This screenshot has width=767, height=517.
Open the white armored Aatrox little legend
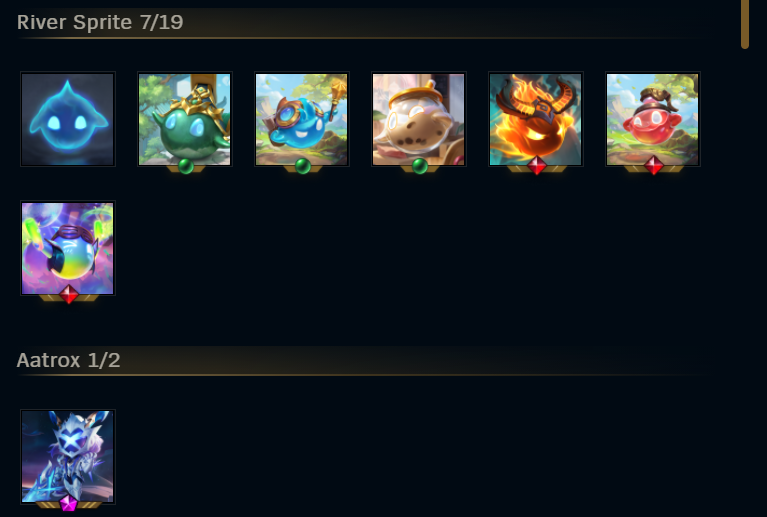68,456
